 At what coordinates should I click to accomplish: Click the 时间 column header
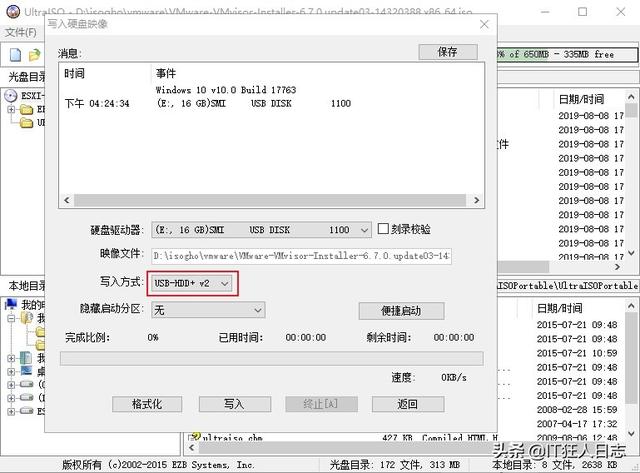click(x=74, y=73)
